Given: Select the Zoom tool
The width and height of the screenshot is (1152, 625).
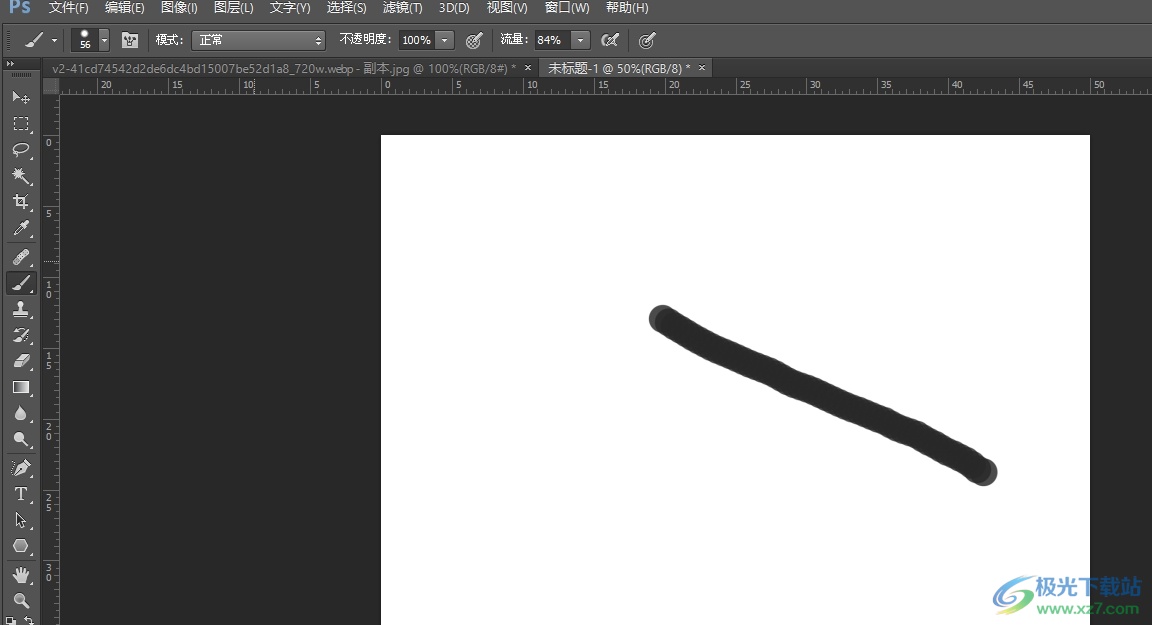Looking at the screenshot, I should pos(21,600).
